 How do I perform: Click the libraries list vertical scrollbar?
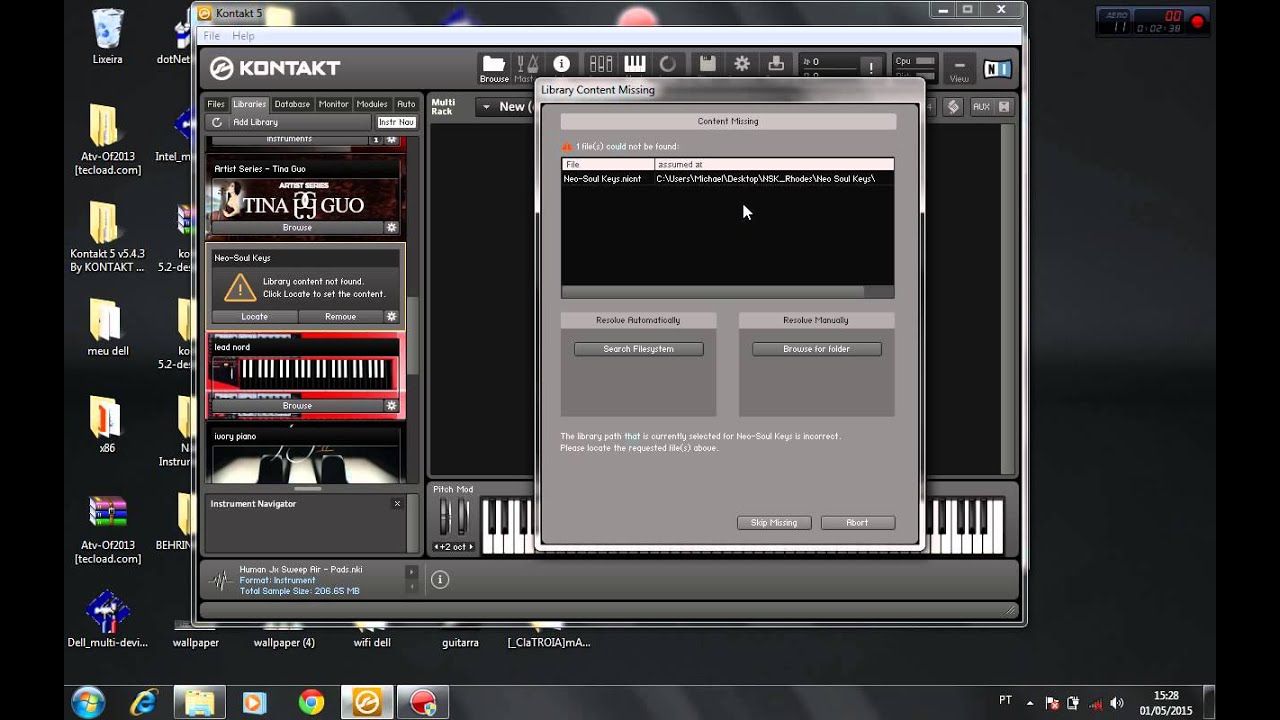tap(413, 337)
